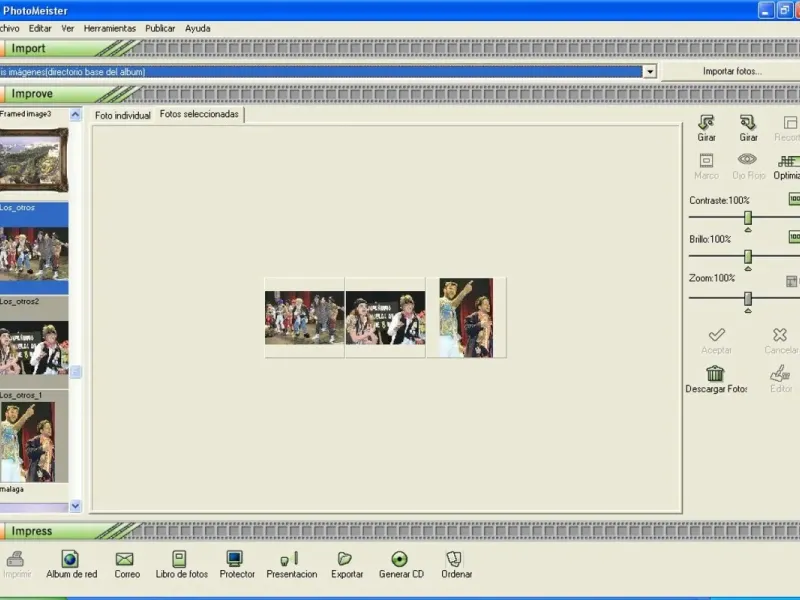The height and width of the screenshot is (600, 800).
Task: Click thumbnail list scroll down arrow
Action: 76,506
